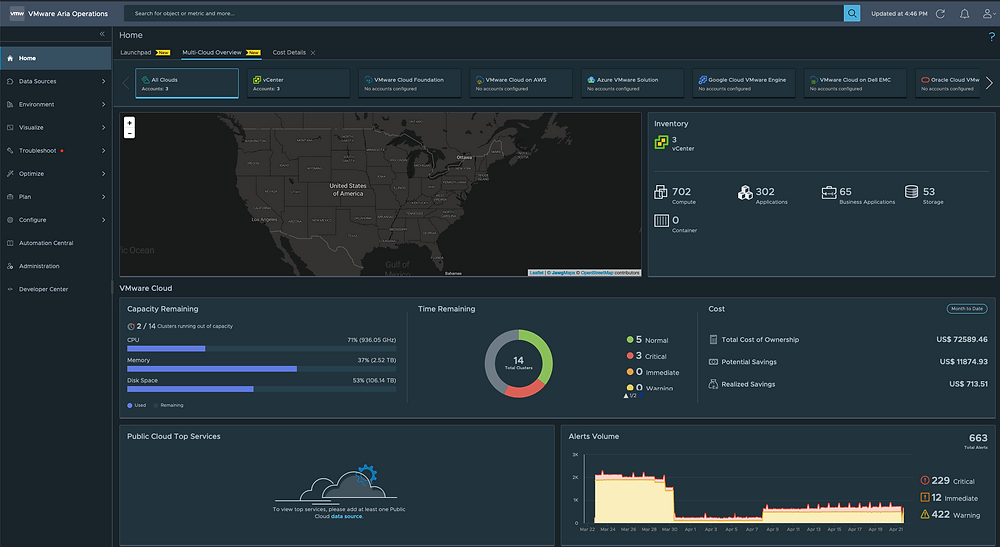Click the Configure gear icon

10,220
